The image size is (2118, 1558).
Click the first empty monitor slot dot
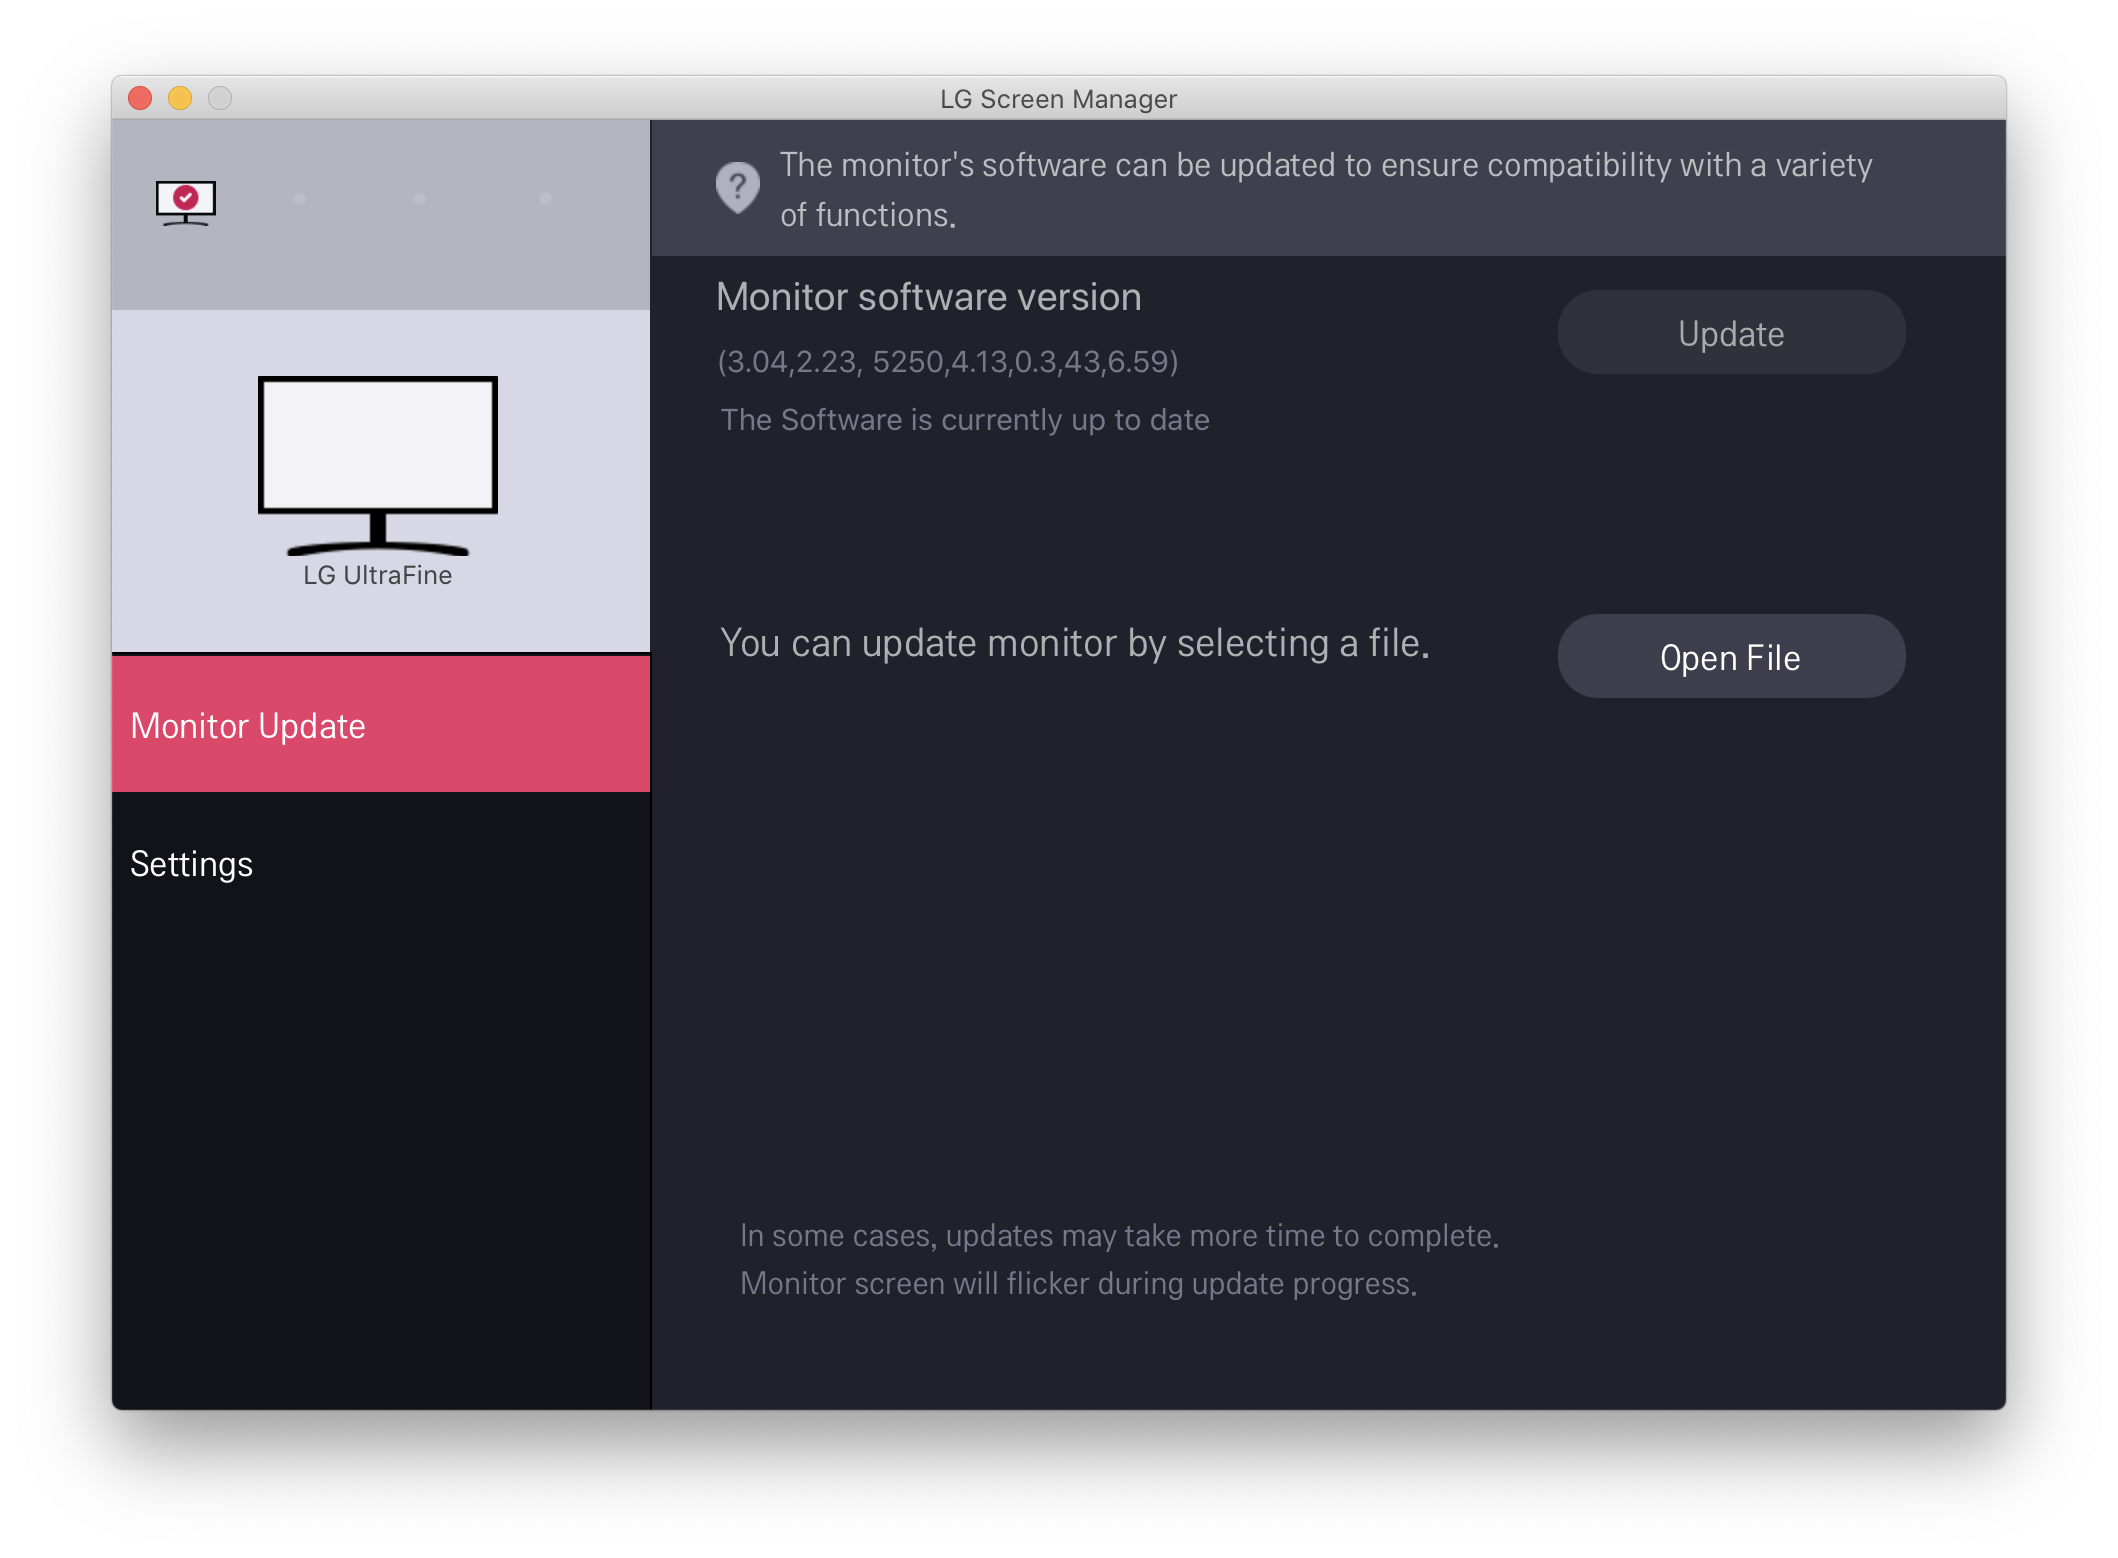300,199
